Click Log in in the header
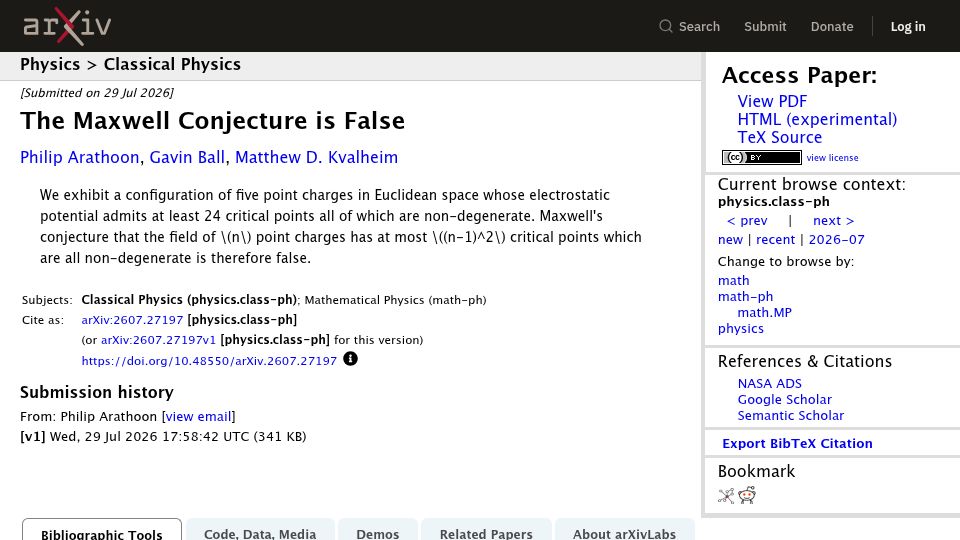This screenshot has height=540, width=960. tap(908, 26)
